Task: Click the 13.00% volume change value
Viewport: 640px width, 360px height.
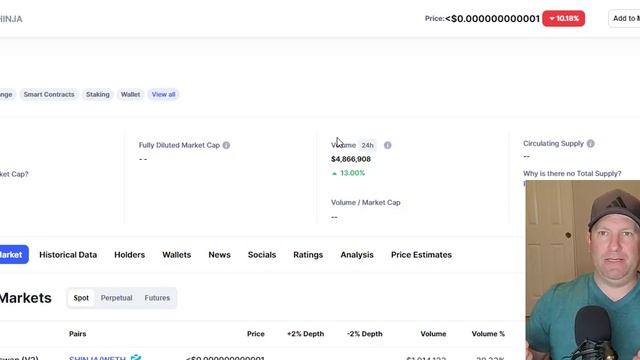Action: [348, 173]
